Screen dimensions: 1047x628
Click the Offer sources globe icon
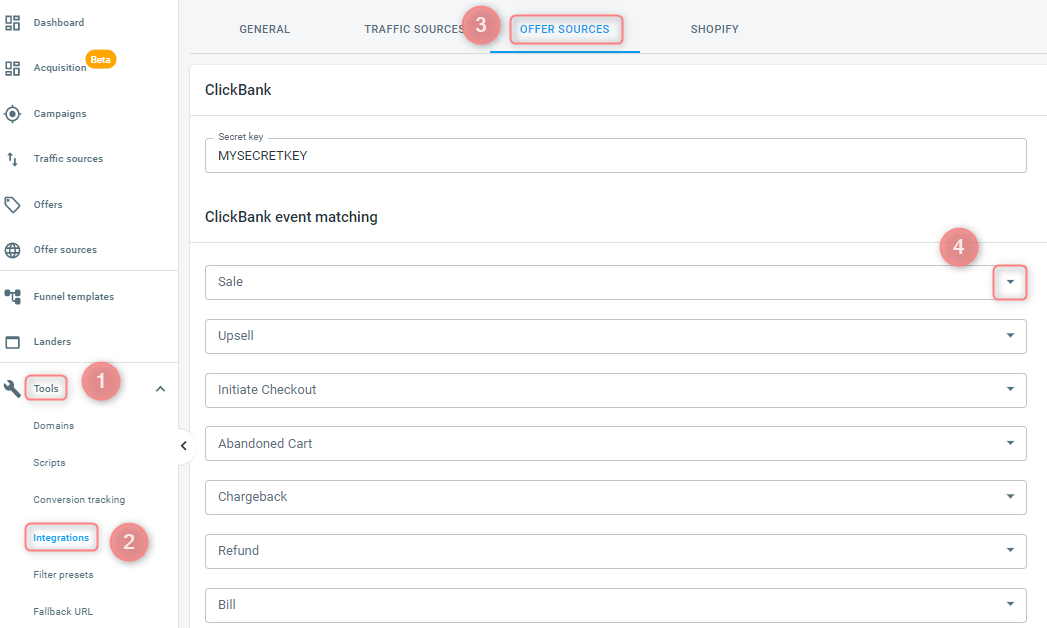click(12, 250)
